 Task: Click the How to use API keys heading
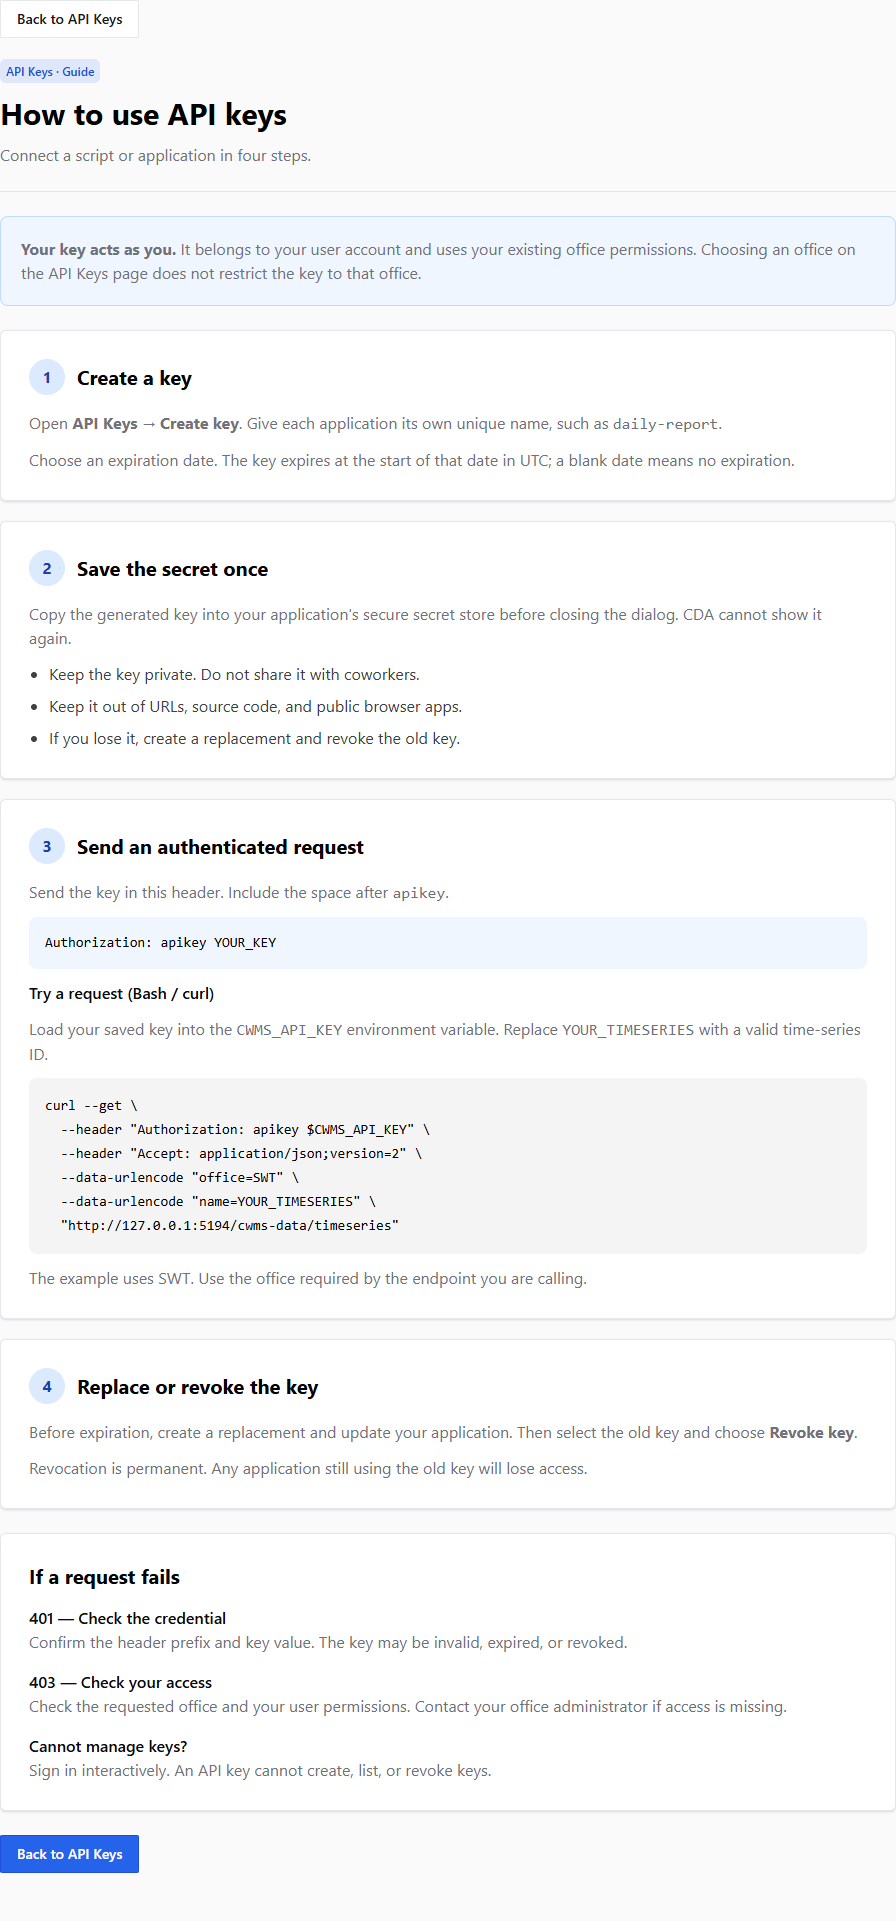[x=144, y=115]
